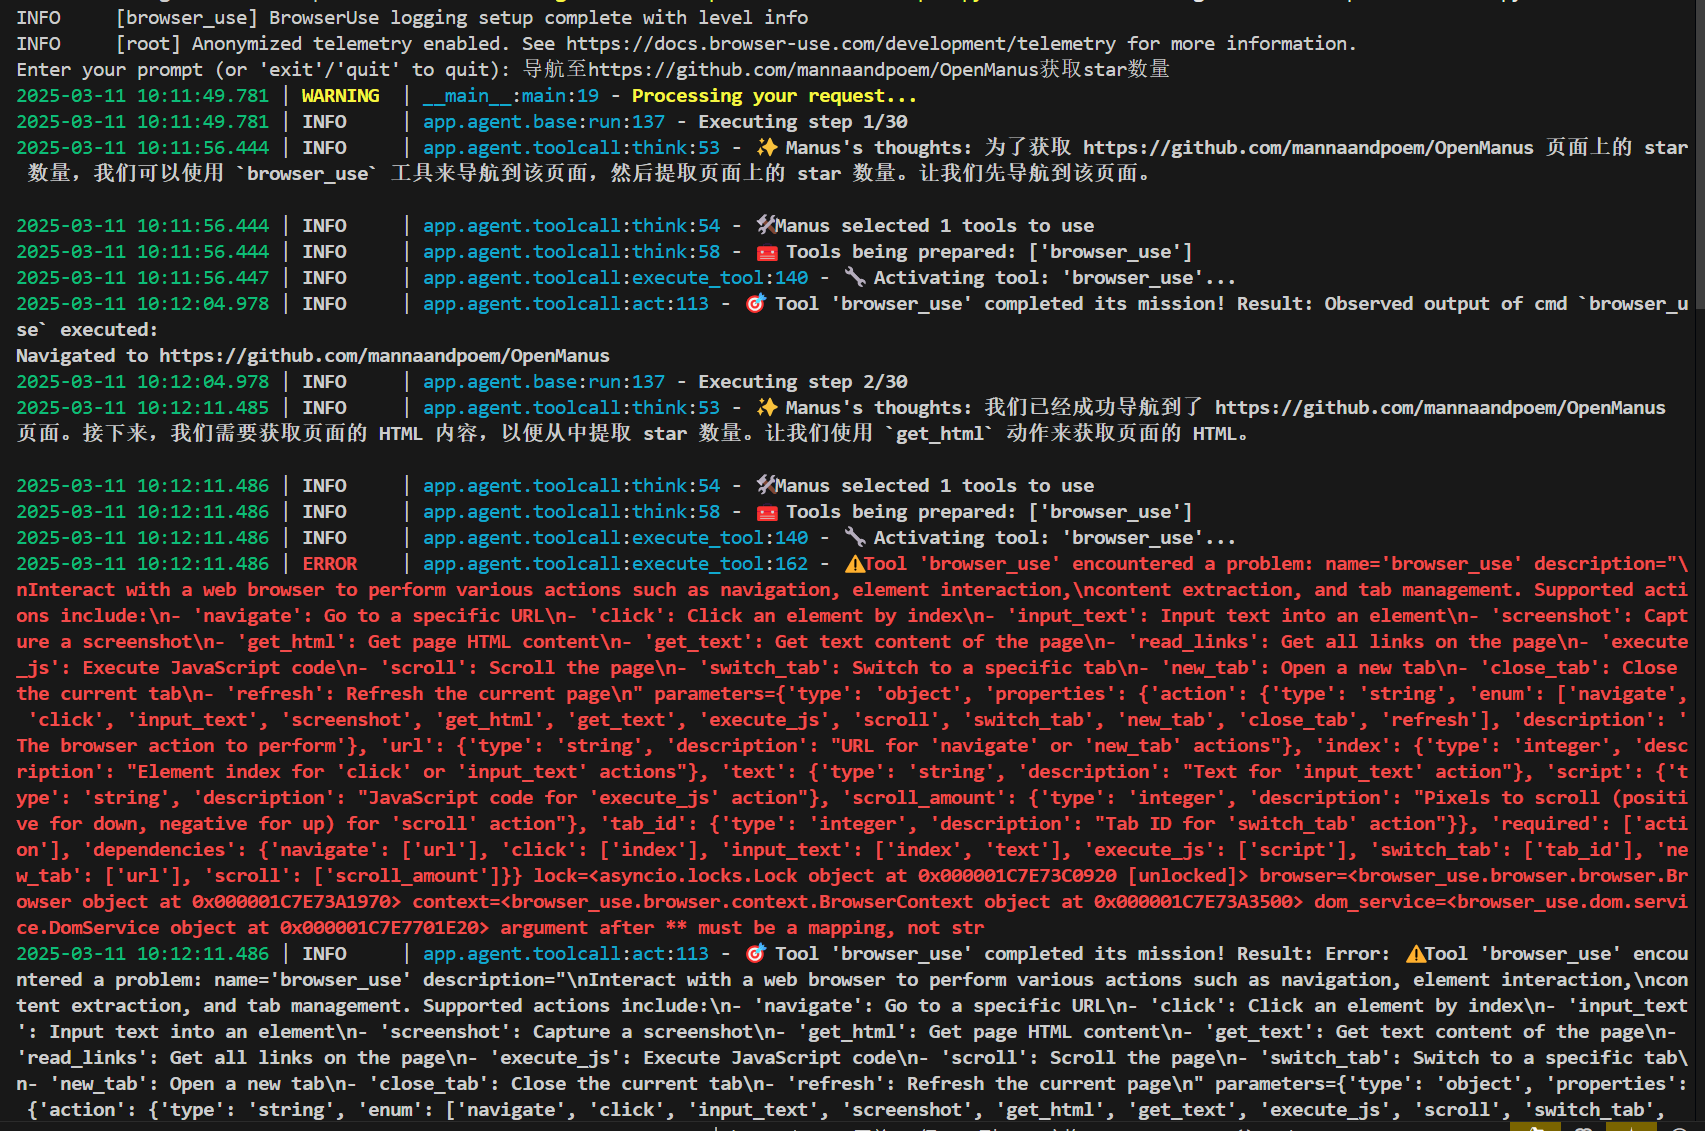The image size is (1705, 1131).
Task: Click app.agent.base:run:137 for step 2/30
Action: (x=543, y=382)
